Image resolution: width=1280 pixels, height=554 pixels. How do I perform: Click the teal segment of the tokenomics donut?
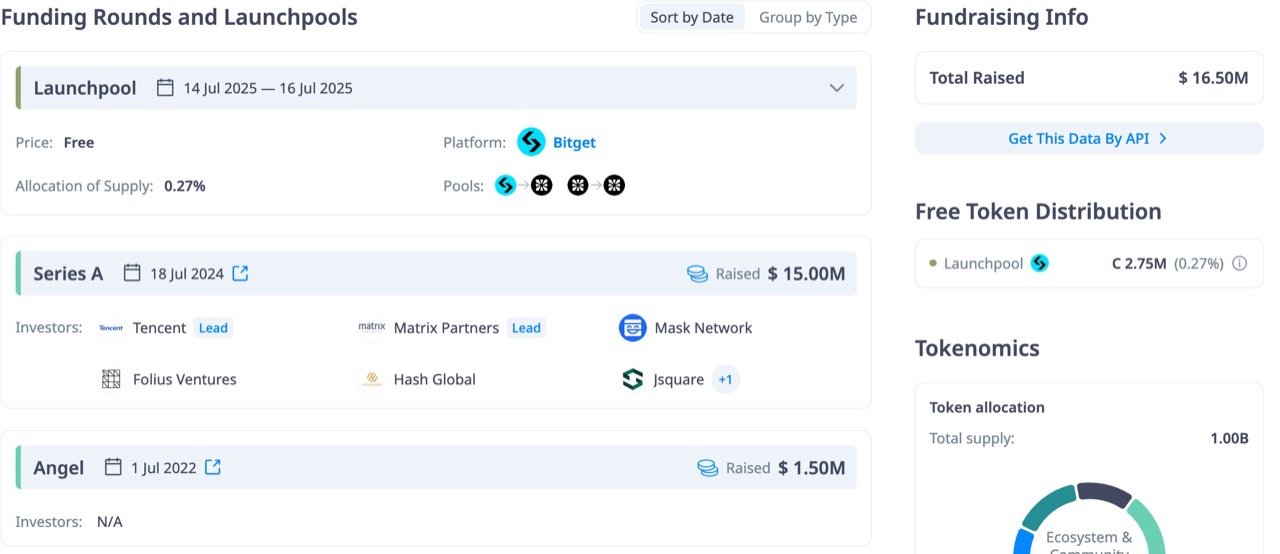pos(1046,508)
